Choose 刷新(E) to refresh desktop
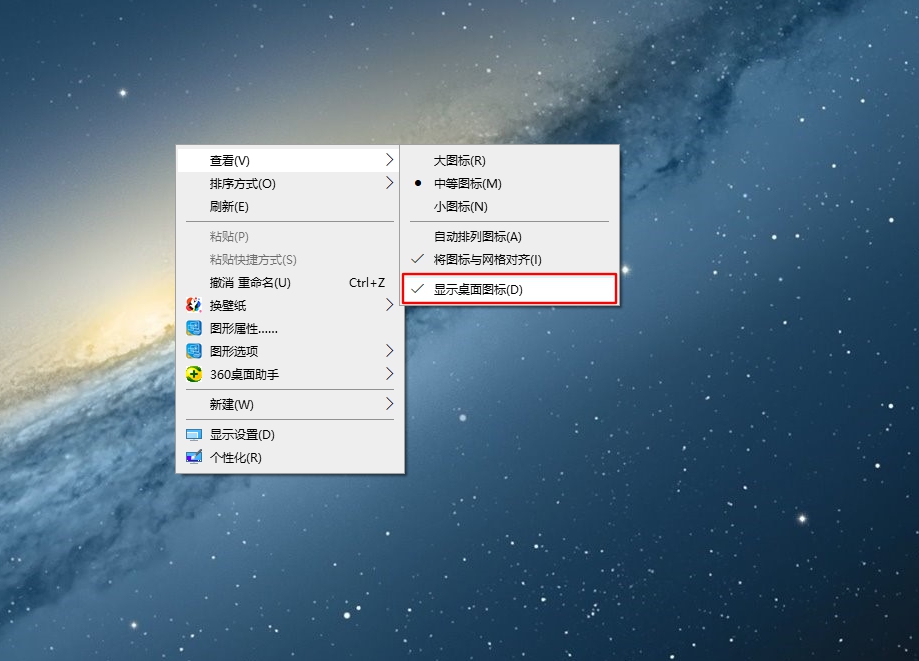919x661 pixels. pos(288,206)
